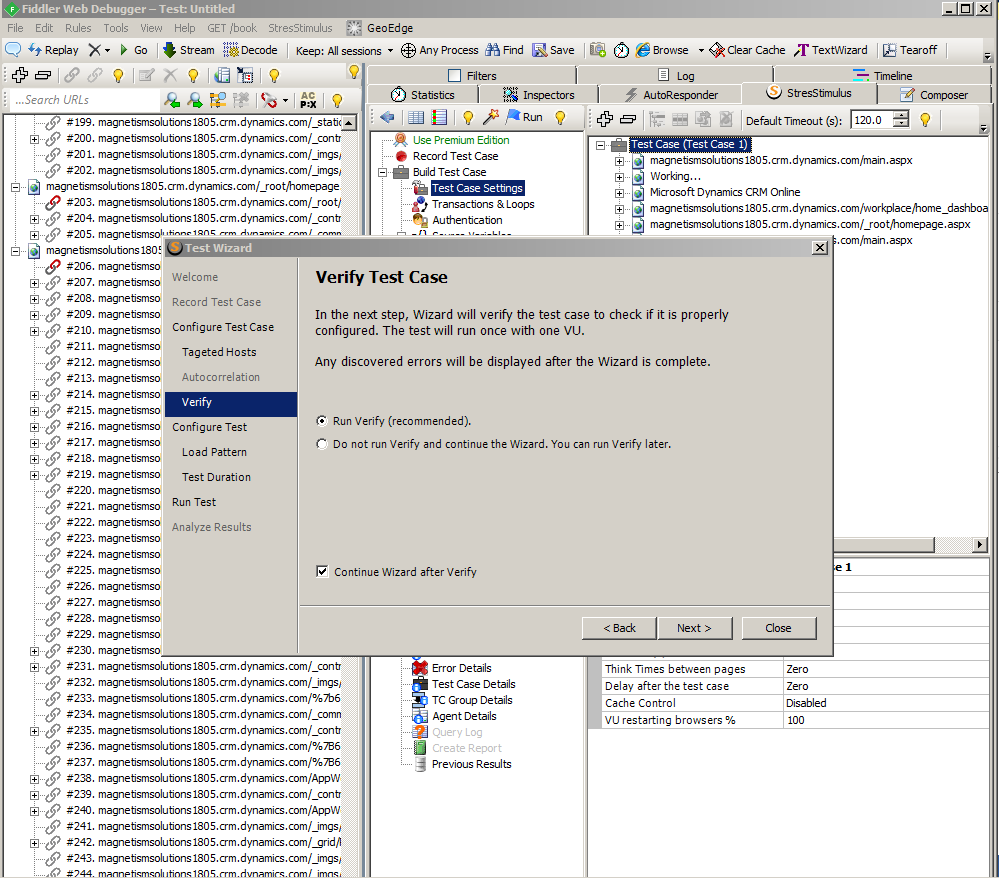Viewport: 999px width, 878px height.
Task: Click the back arrow in StresStimulus toolbar
Action: (x=387, y=117)
